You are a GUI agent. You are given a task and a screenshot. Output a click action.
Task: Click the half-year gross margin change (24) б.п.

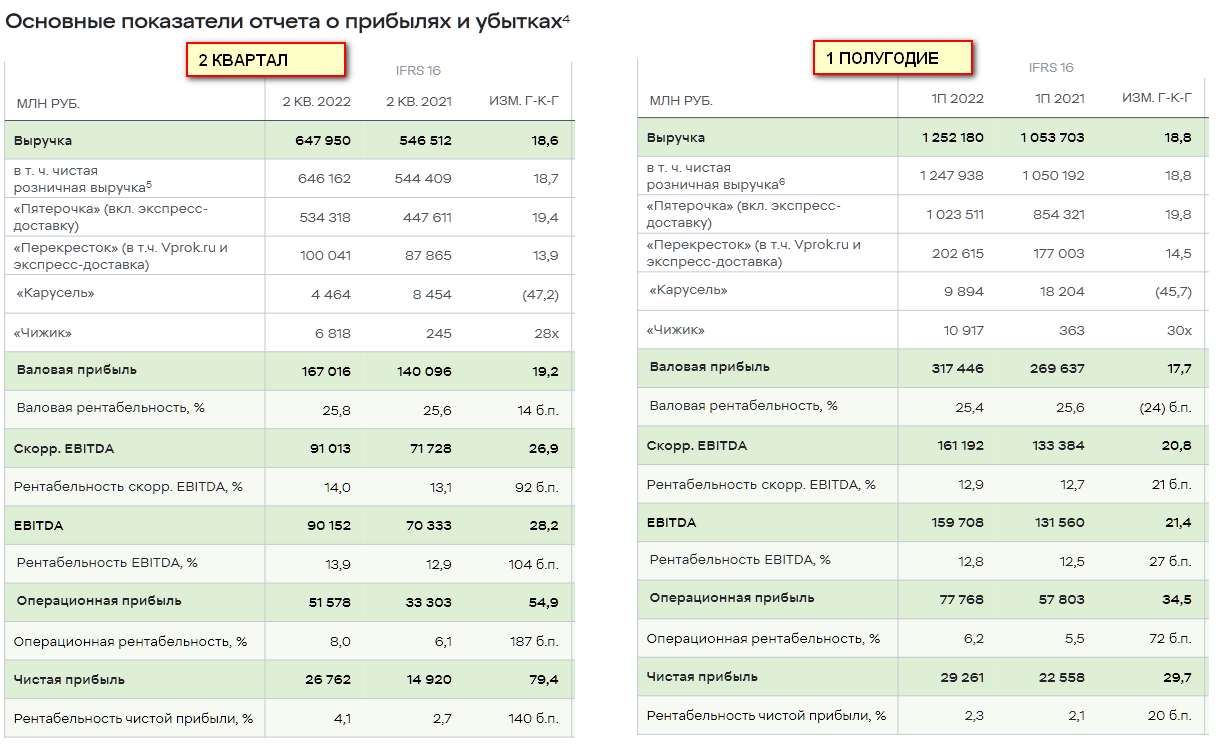click(1166, 406)
